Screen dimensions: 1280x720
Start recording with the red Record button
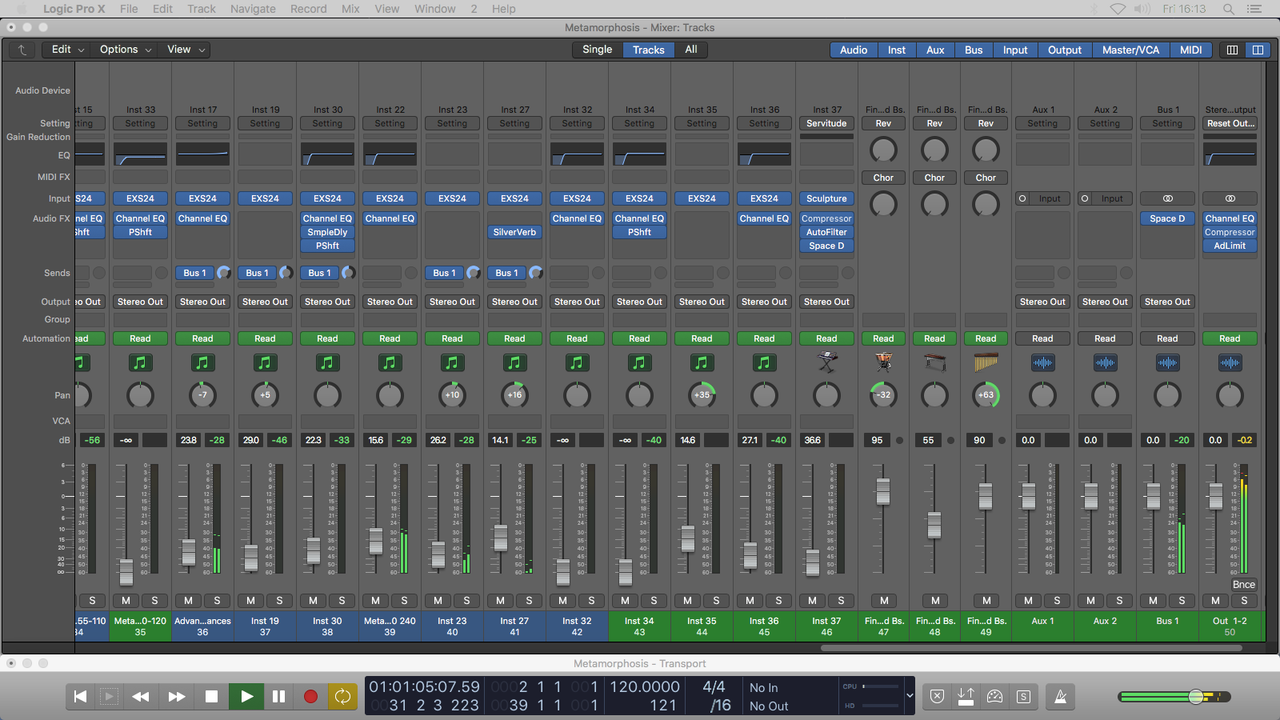coord(311,696)
